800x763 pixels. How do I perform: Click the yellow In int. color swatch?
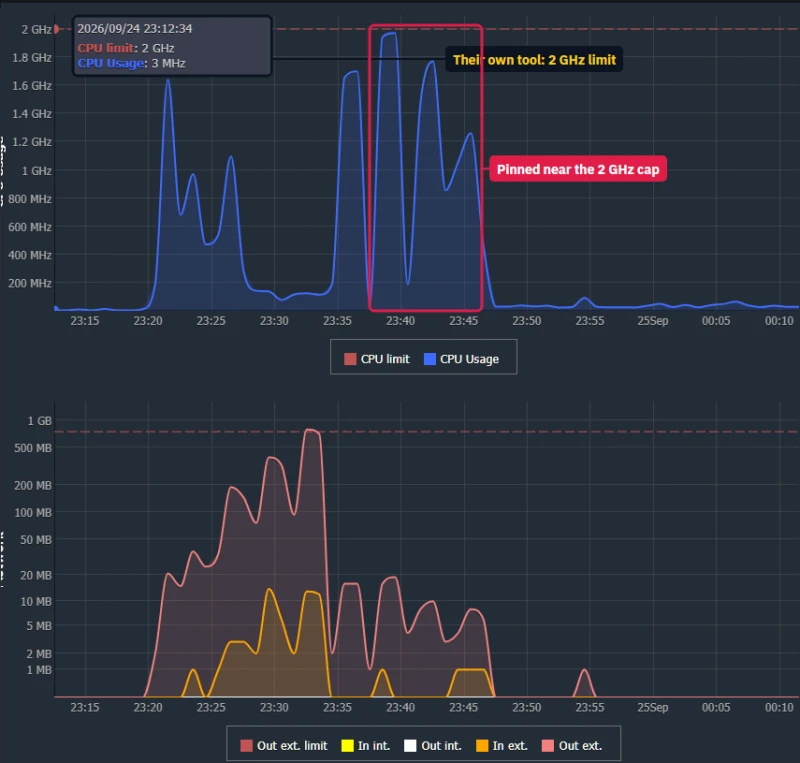point(347,746)
